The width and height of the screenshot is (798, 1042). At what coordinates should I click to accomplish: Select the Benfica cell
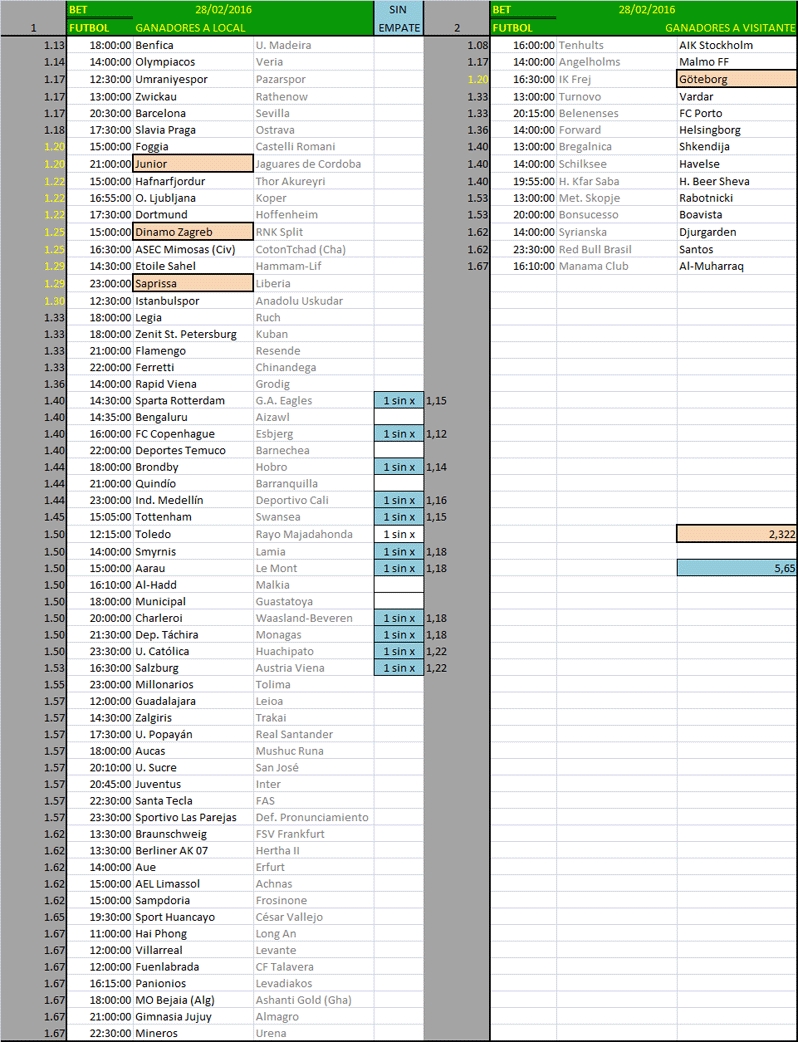193,45
